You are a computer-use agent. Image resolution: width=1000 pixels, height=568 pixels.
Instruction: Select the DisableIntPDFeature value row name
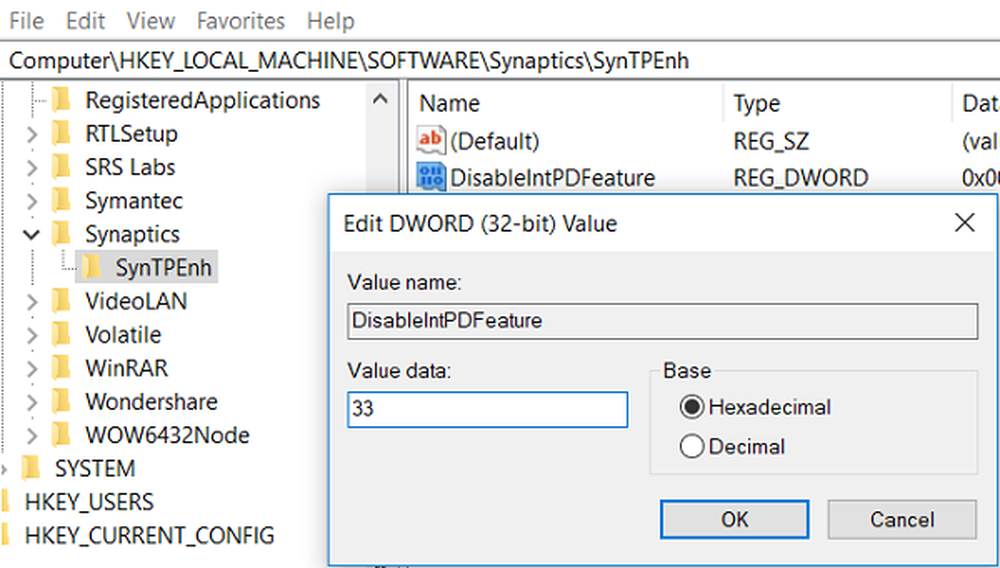point(552,178)
